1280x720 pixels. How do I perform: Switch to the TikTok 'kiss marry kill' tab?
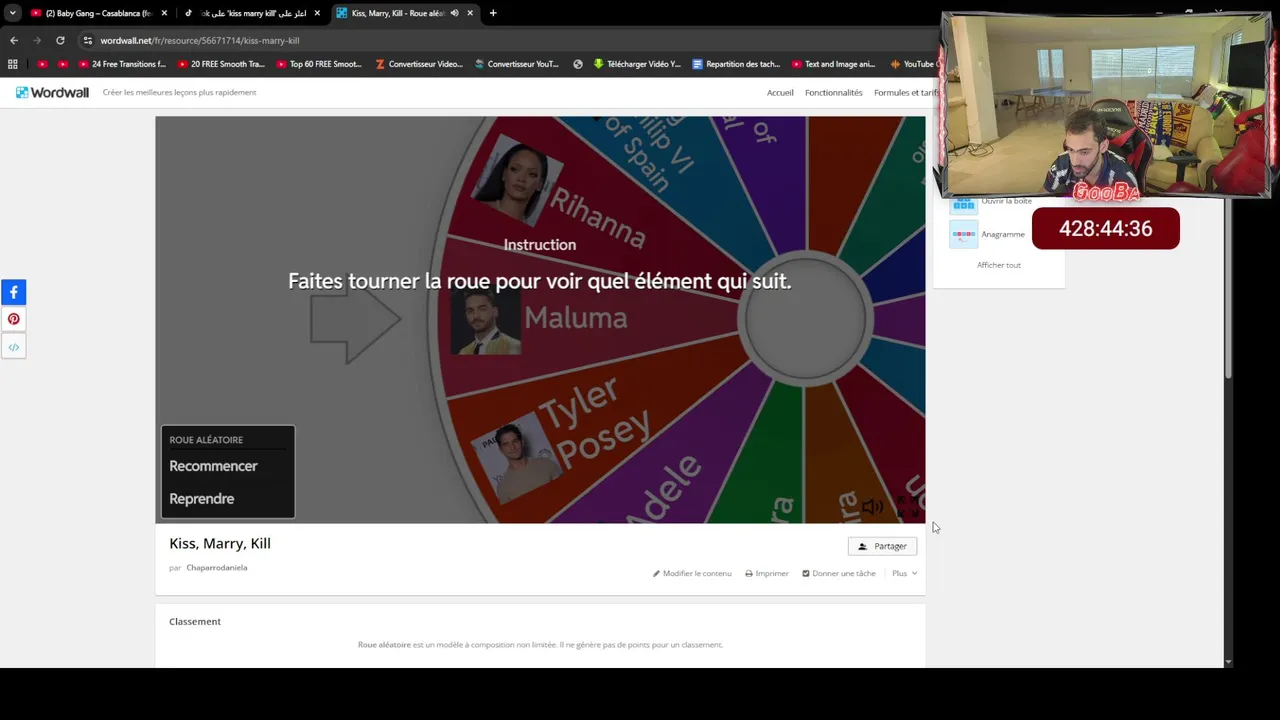(252, 13)
